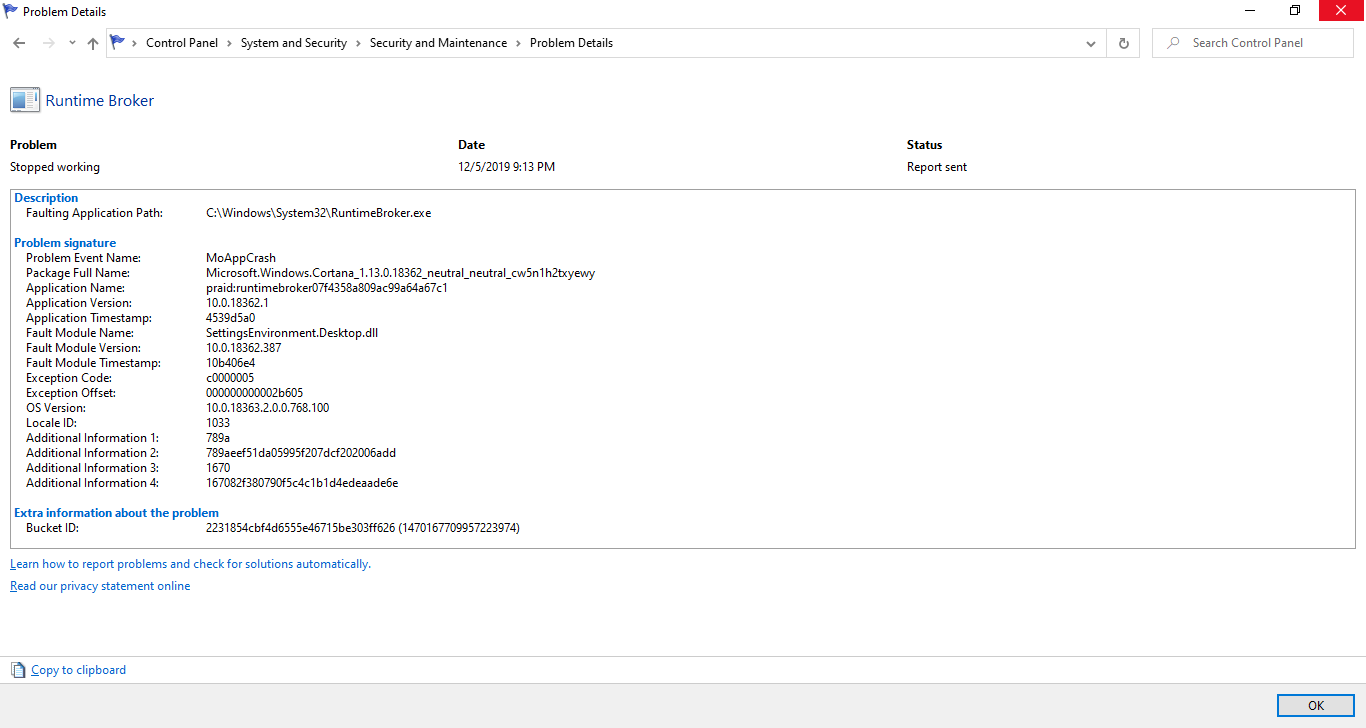Open Read our privacy statement online
1366x728 pixels.
point(100,586)
